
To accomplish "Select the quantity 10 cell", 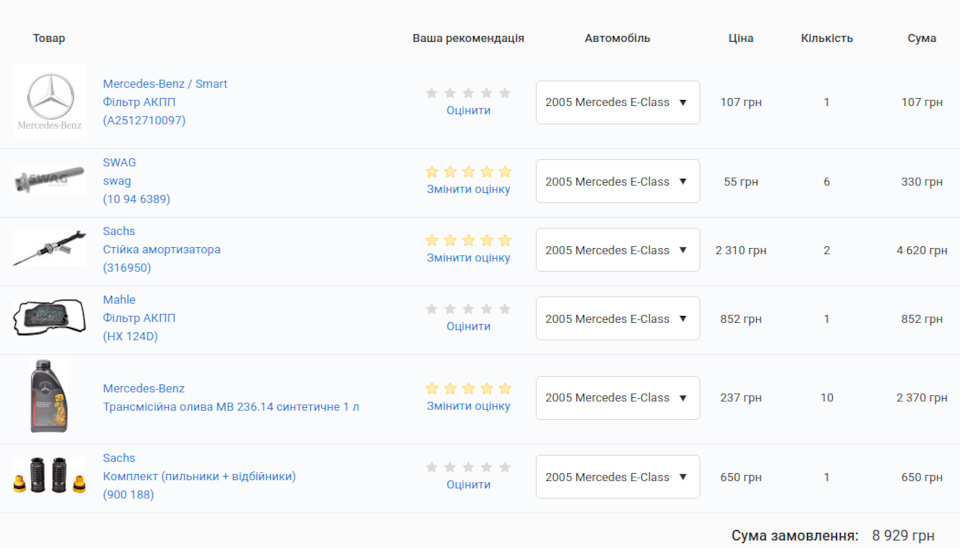I will (827, 398).
